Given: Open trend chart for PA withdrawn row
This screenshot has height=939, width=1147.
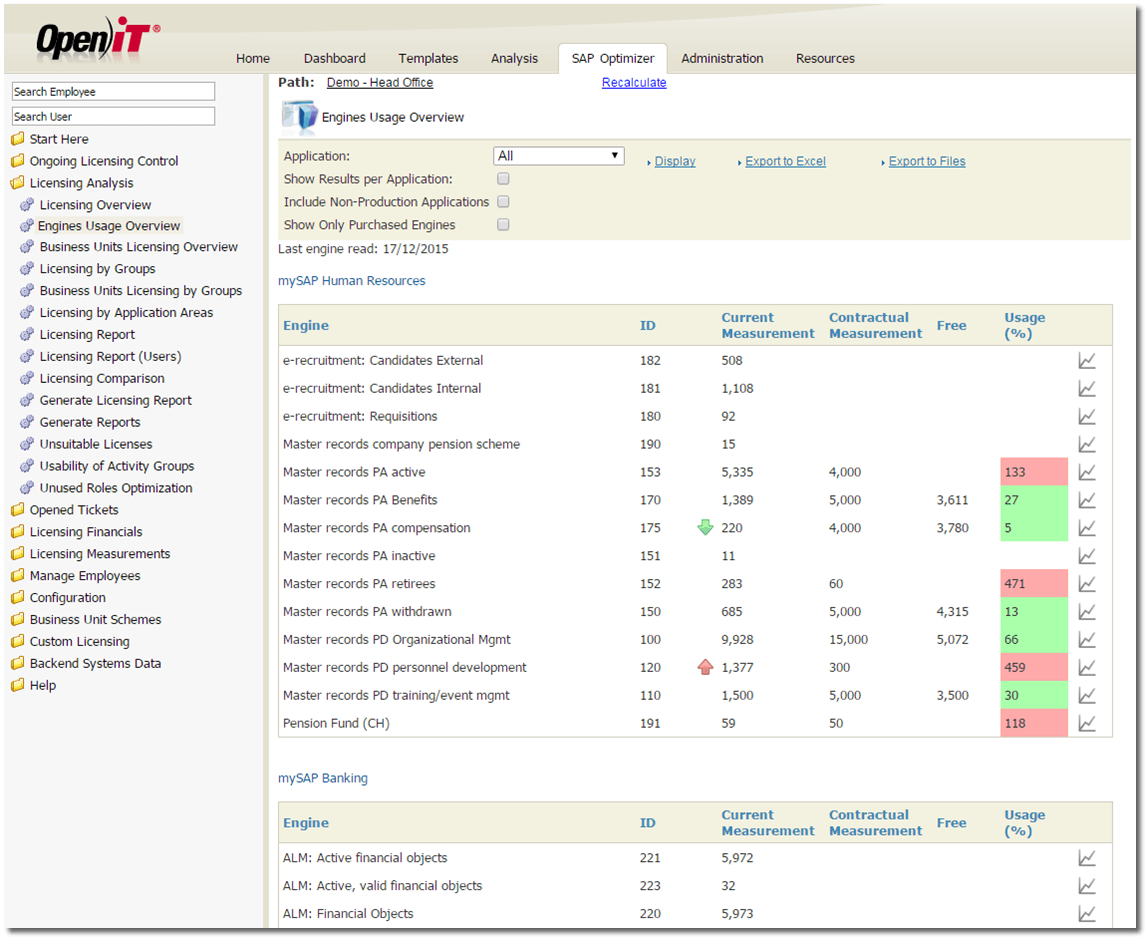Looking at the screenshot, I should 1087,611.
